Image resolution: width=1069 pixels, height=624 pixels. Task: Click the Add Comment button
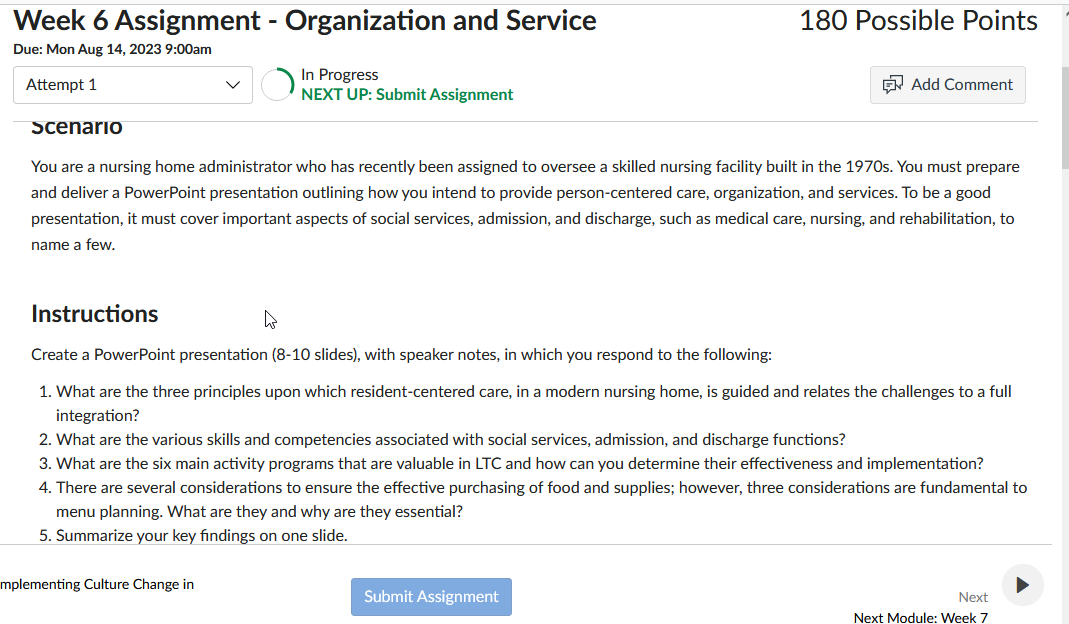947,84
